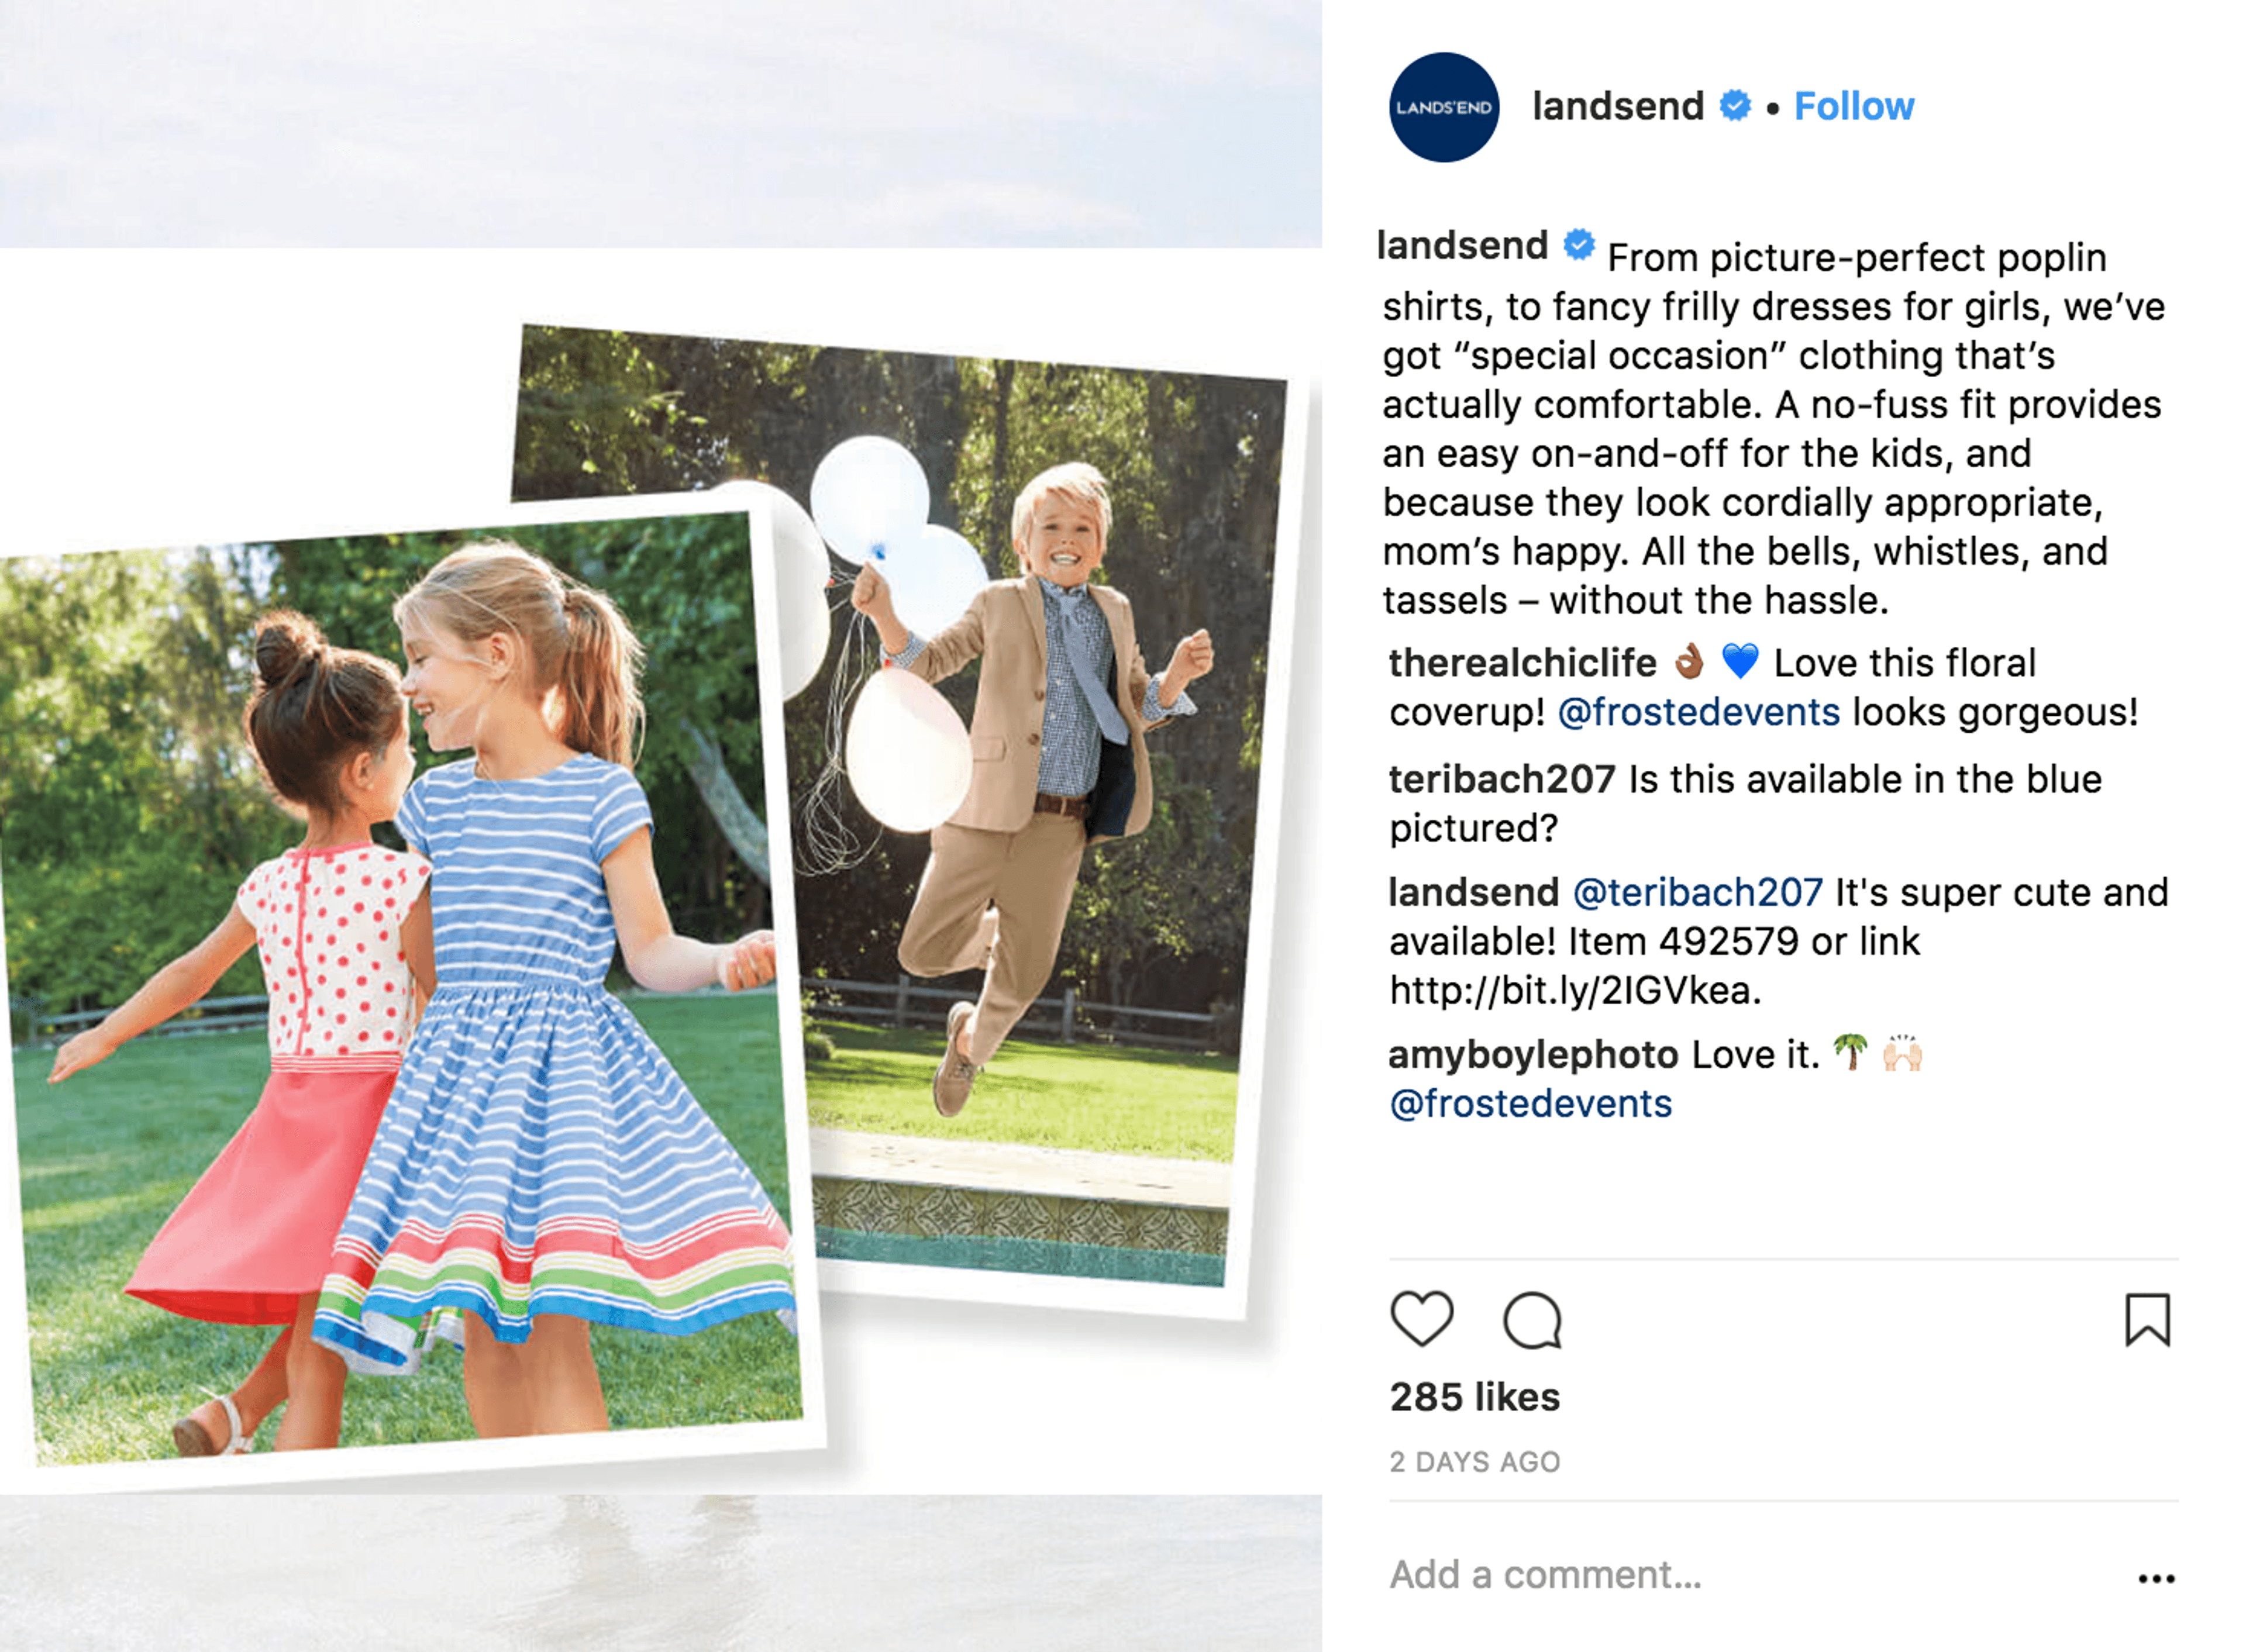This screenshot has height=1652, width=2246.
Task: Open the @teribach207 mention in the landsend reply
Action: 1698,892
